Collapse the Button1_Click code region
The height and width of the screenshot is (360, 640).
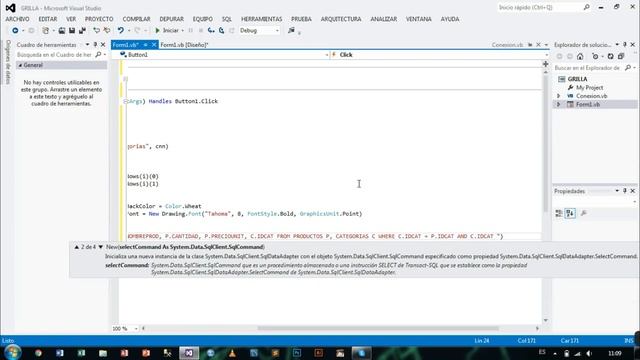click(x=126, y=101)
